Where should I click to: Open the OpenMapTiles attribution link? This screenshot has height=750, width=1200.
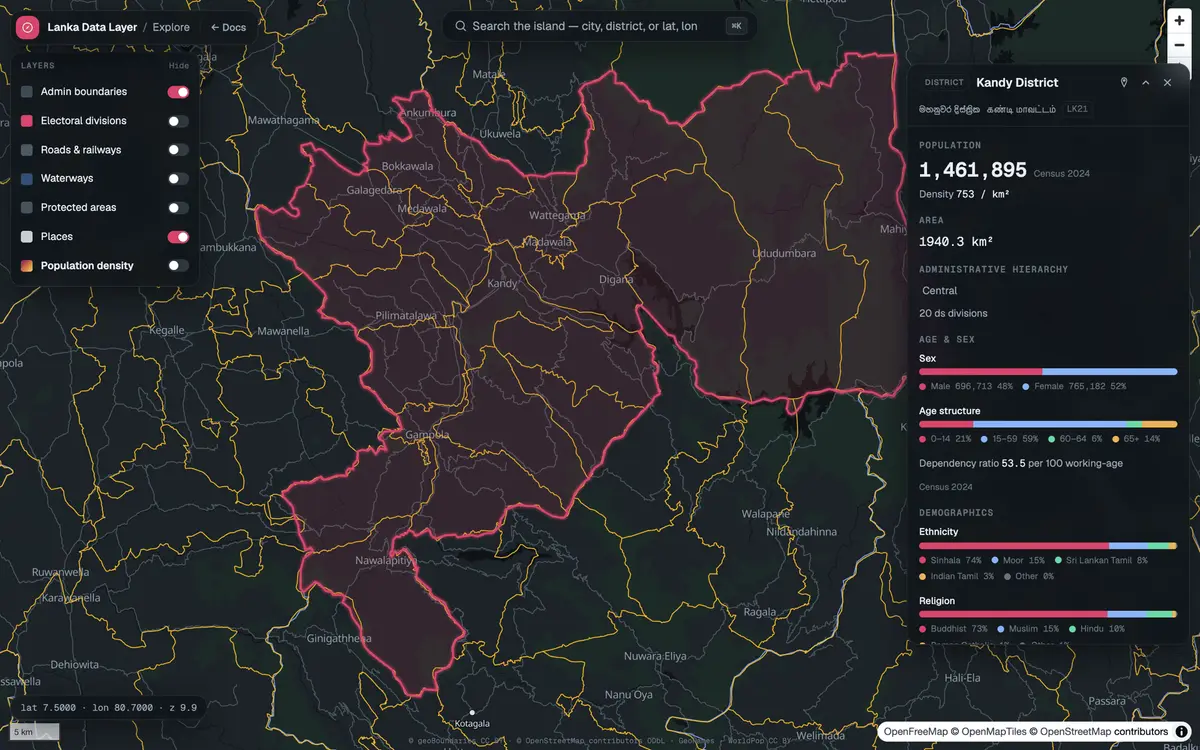pyautogui.click(x=993, y=732)
